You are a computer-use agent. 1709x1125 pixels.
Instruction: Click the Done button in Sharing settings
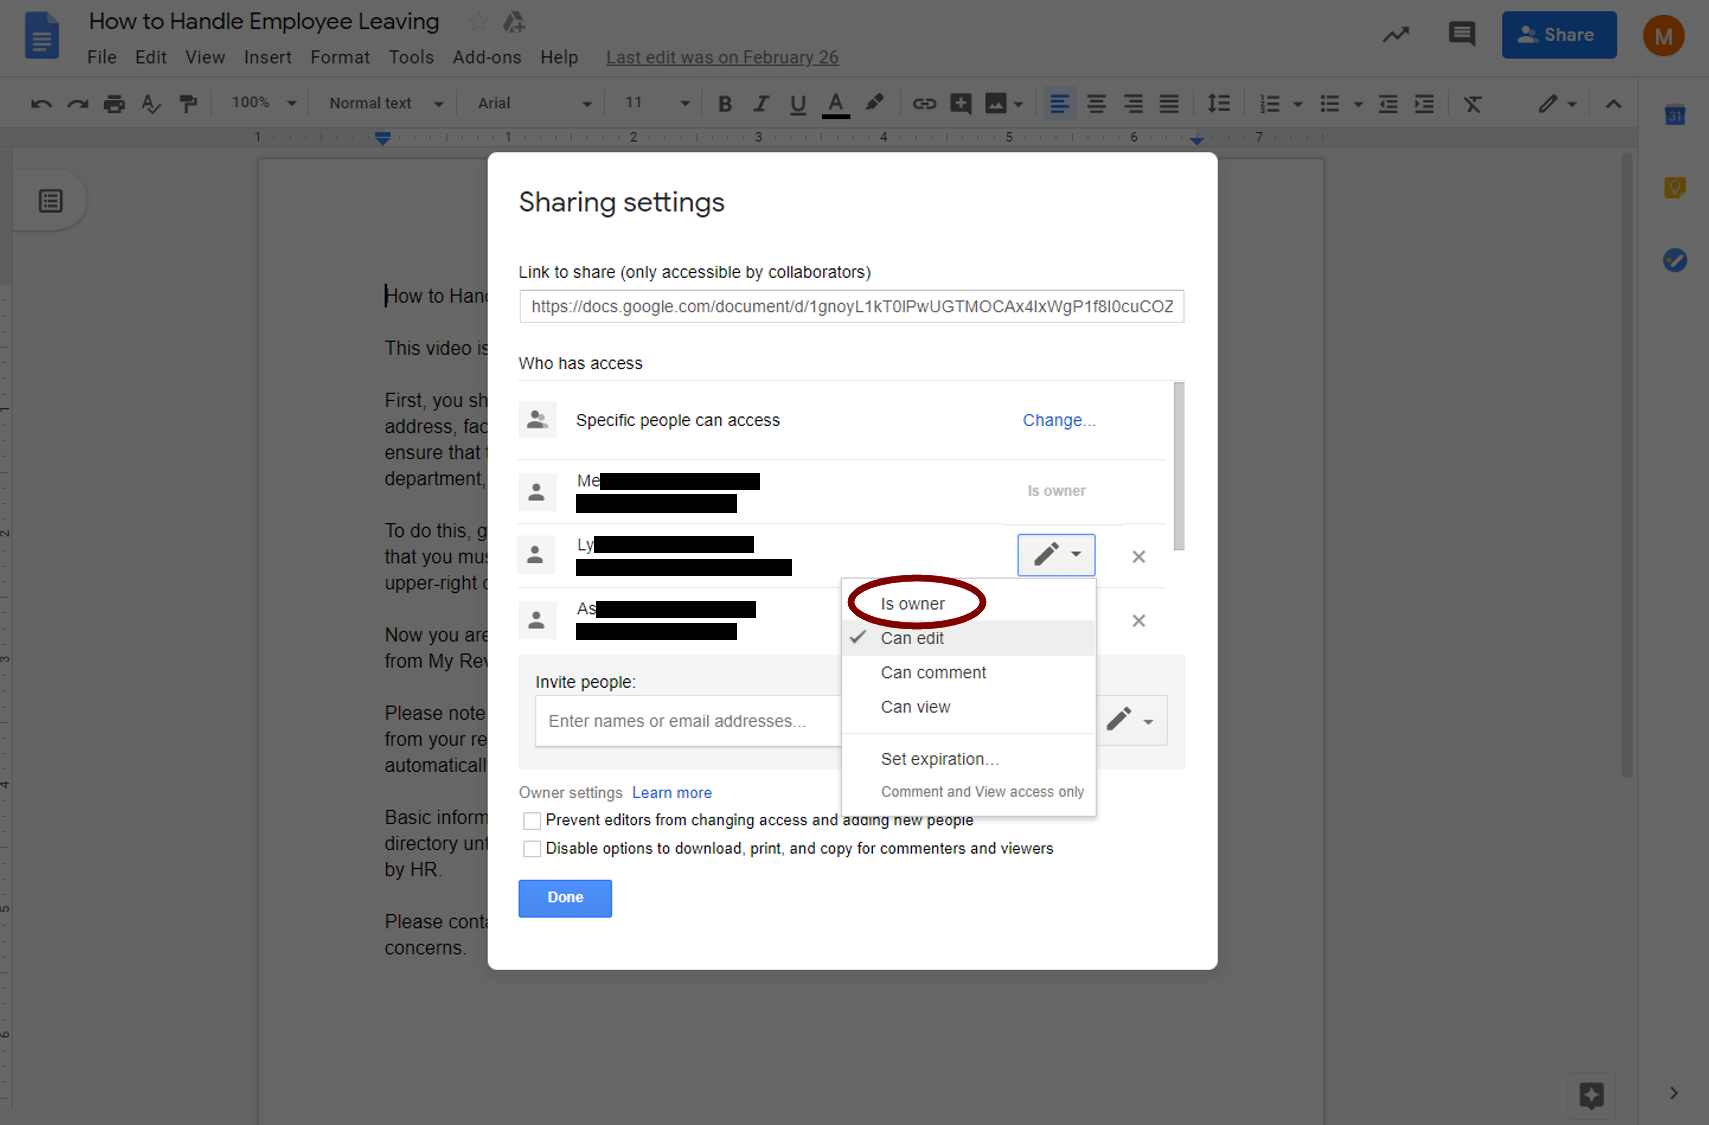click(x=564, y=898)
